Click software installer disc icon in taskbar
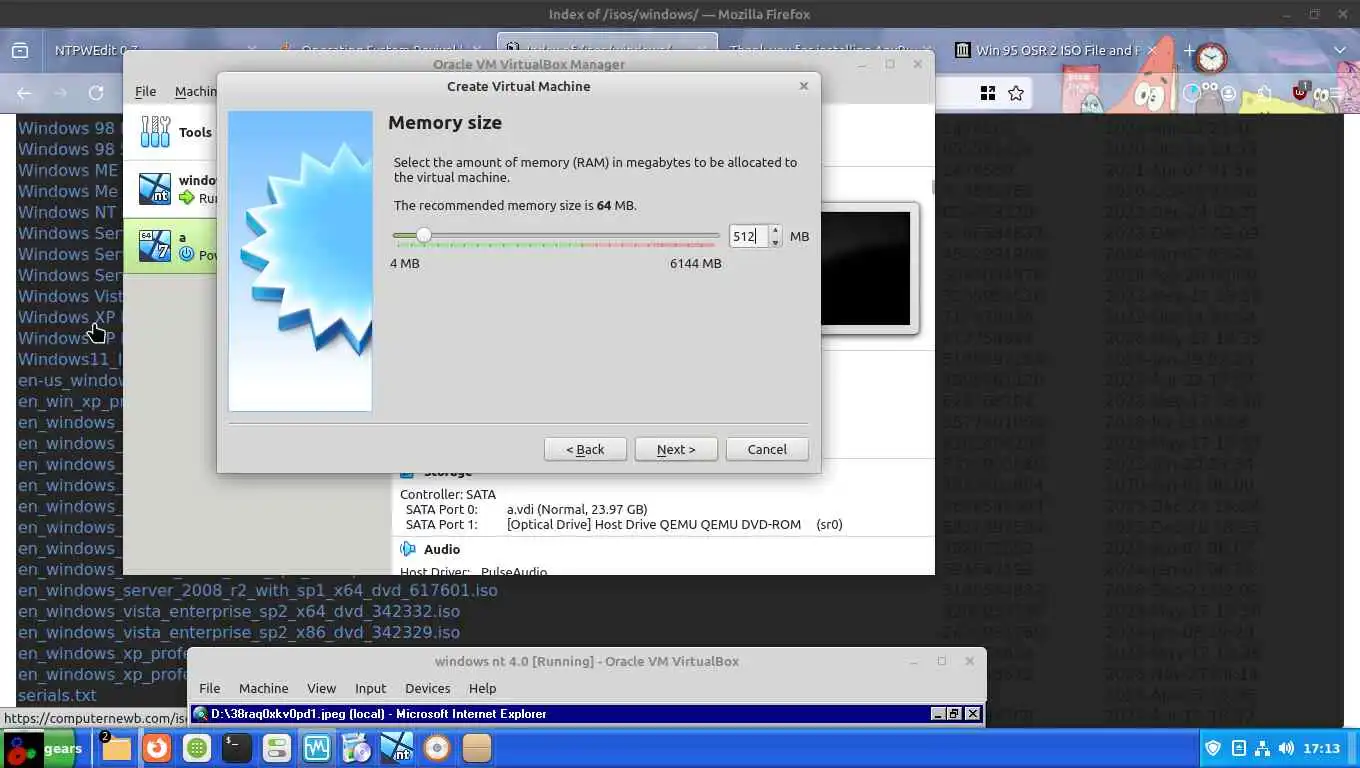Viewport: 1360px width, 768px height. (x=357, y=748)
